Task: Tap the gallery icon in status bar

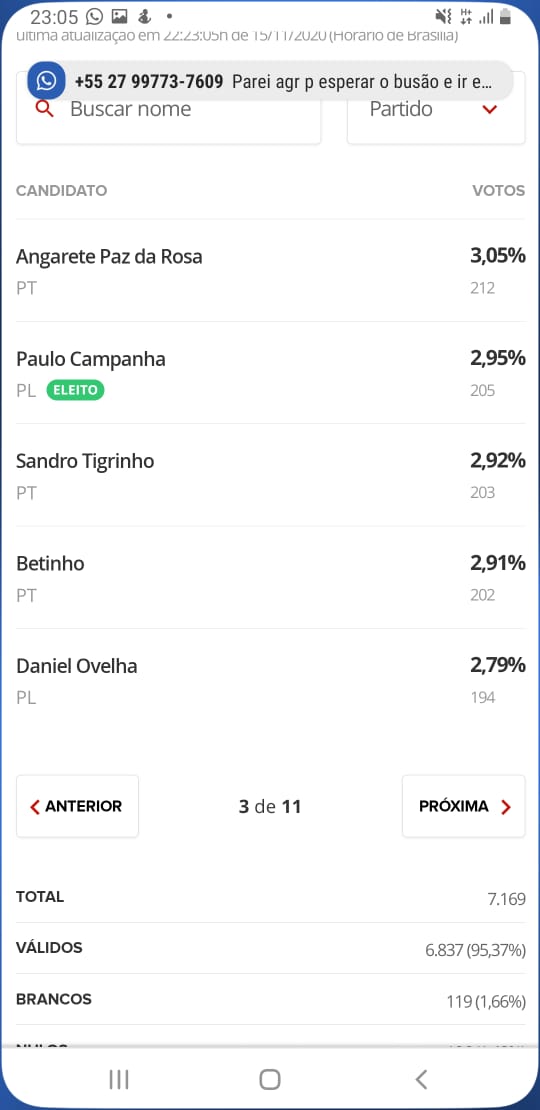Action: point(119,16)
